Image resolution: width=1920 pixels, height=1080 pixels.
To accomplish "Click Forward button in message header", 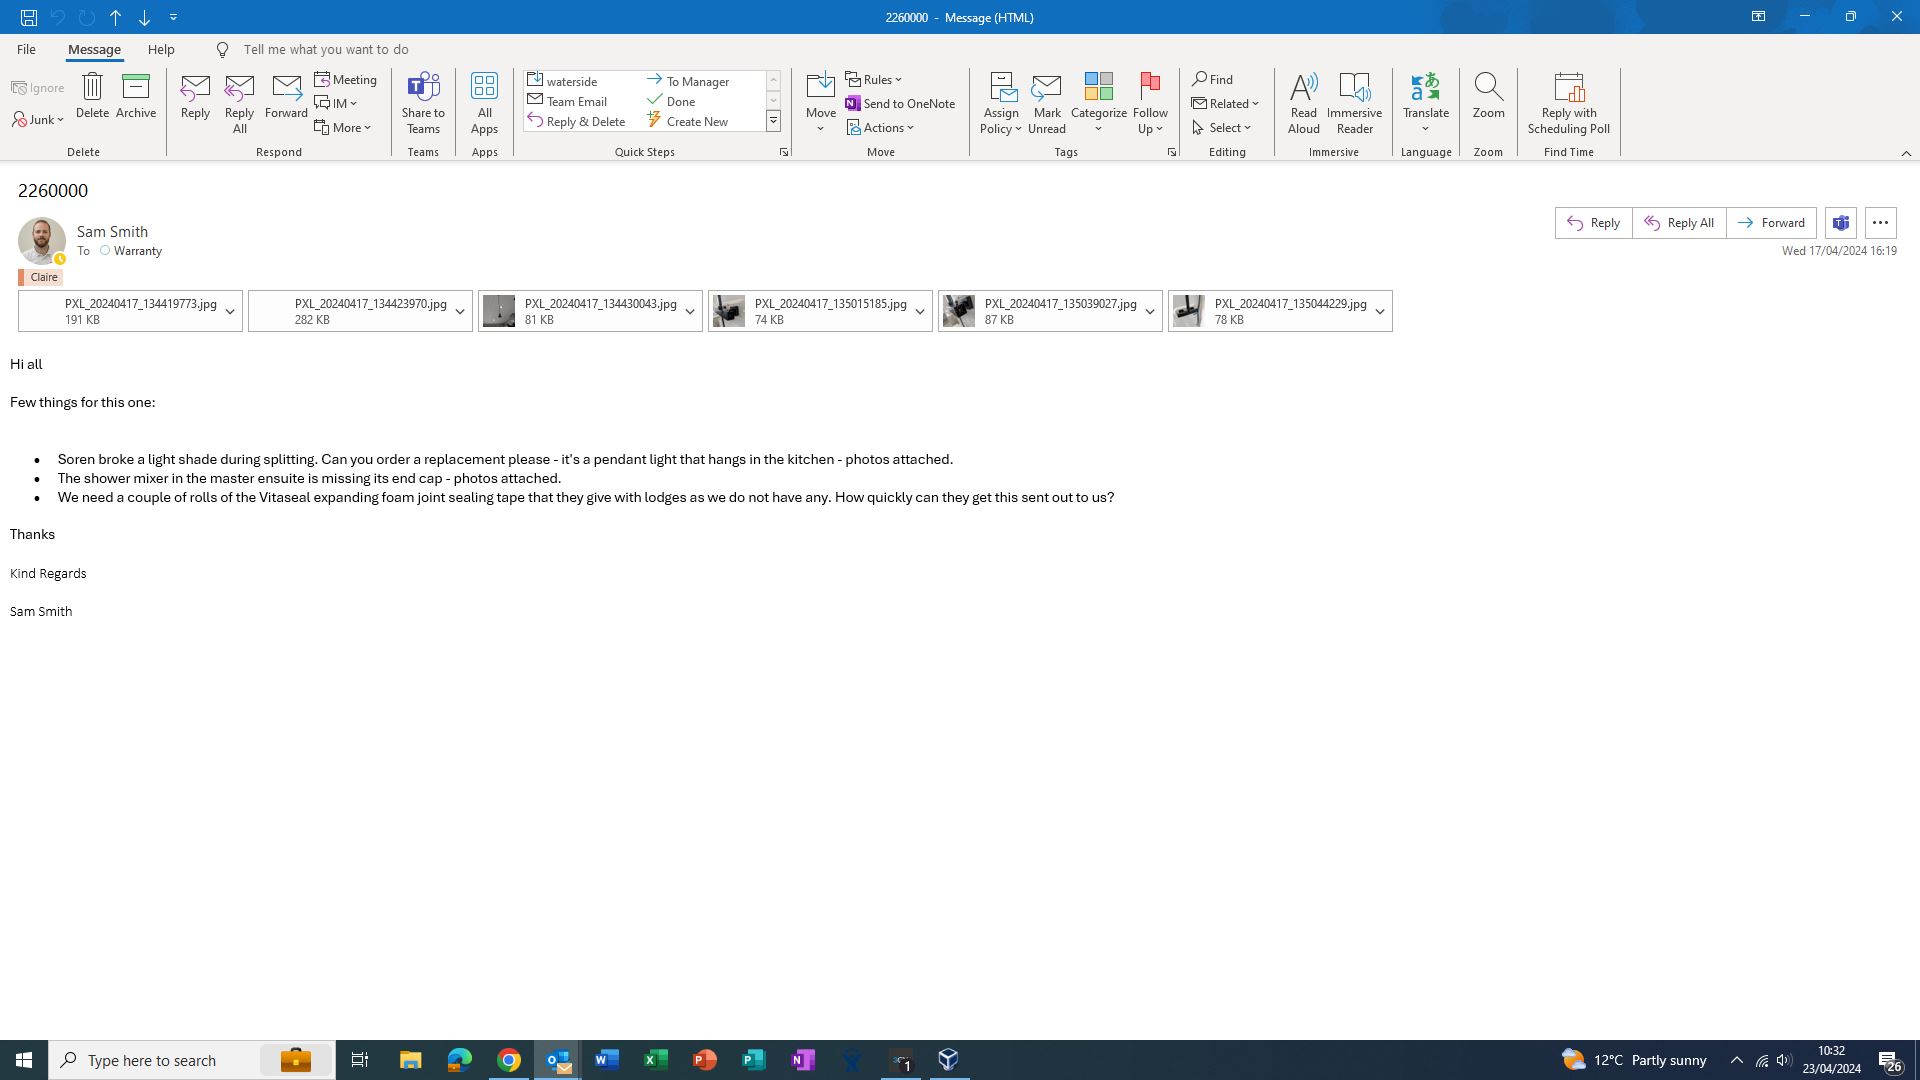I will [x=1771, y=223].
